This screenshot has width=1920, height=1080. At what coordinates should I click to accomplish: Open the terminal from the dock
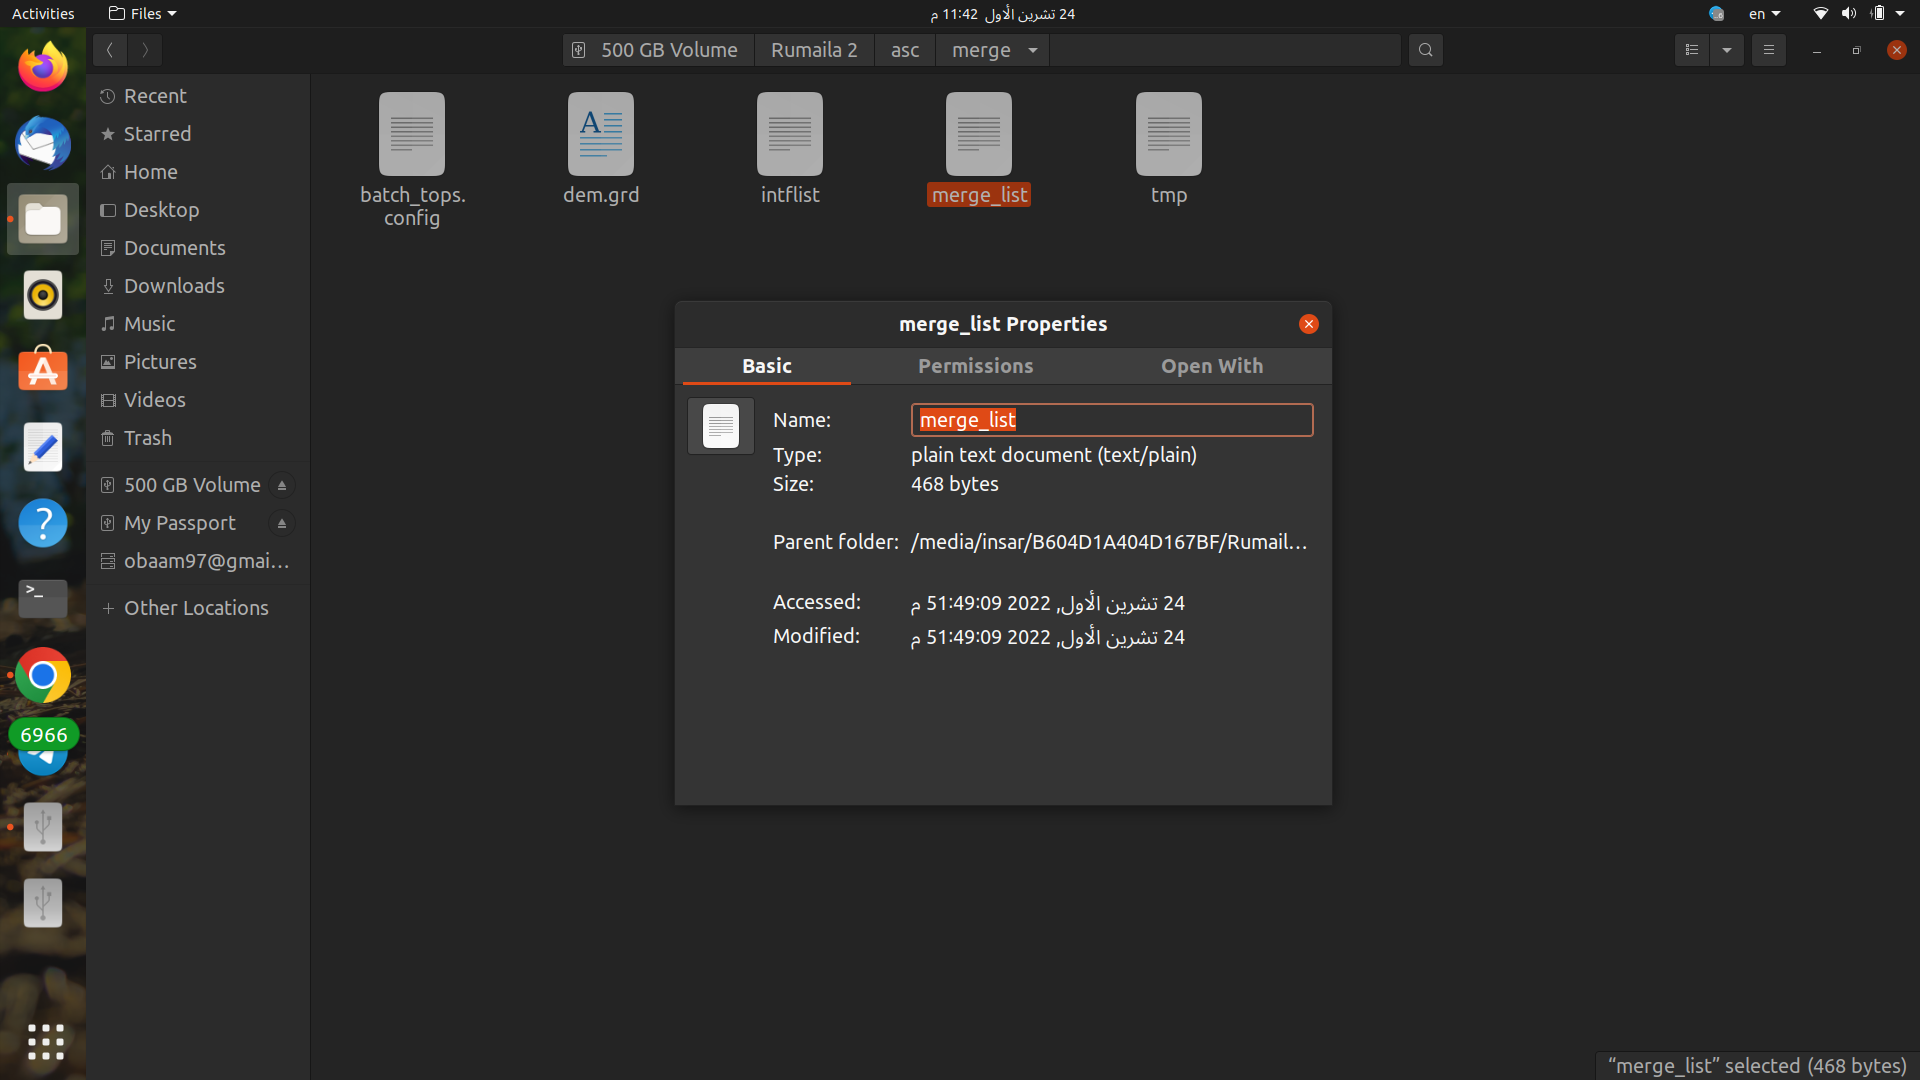42,598
